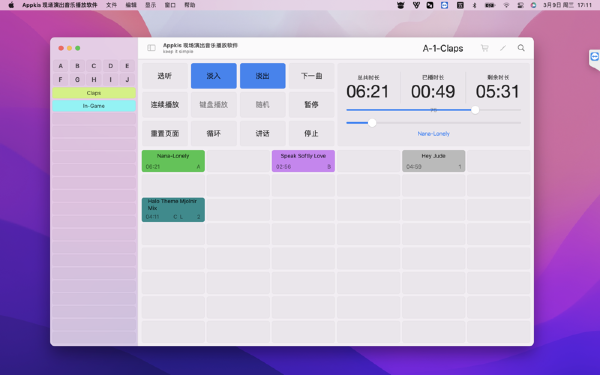Viewport: 600px width, 375px height.
Task: Switch to bank A
Action: [x=60, y=66]
